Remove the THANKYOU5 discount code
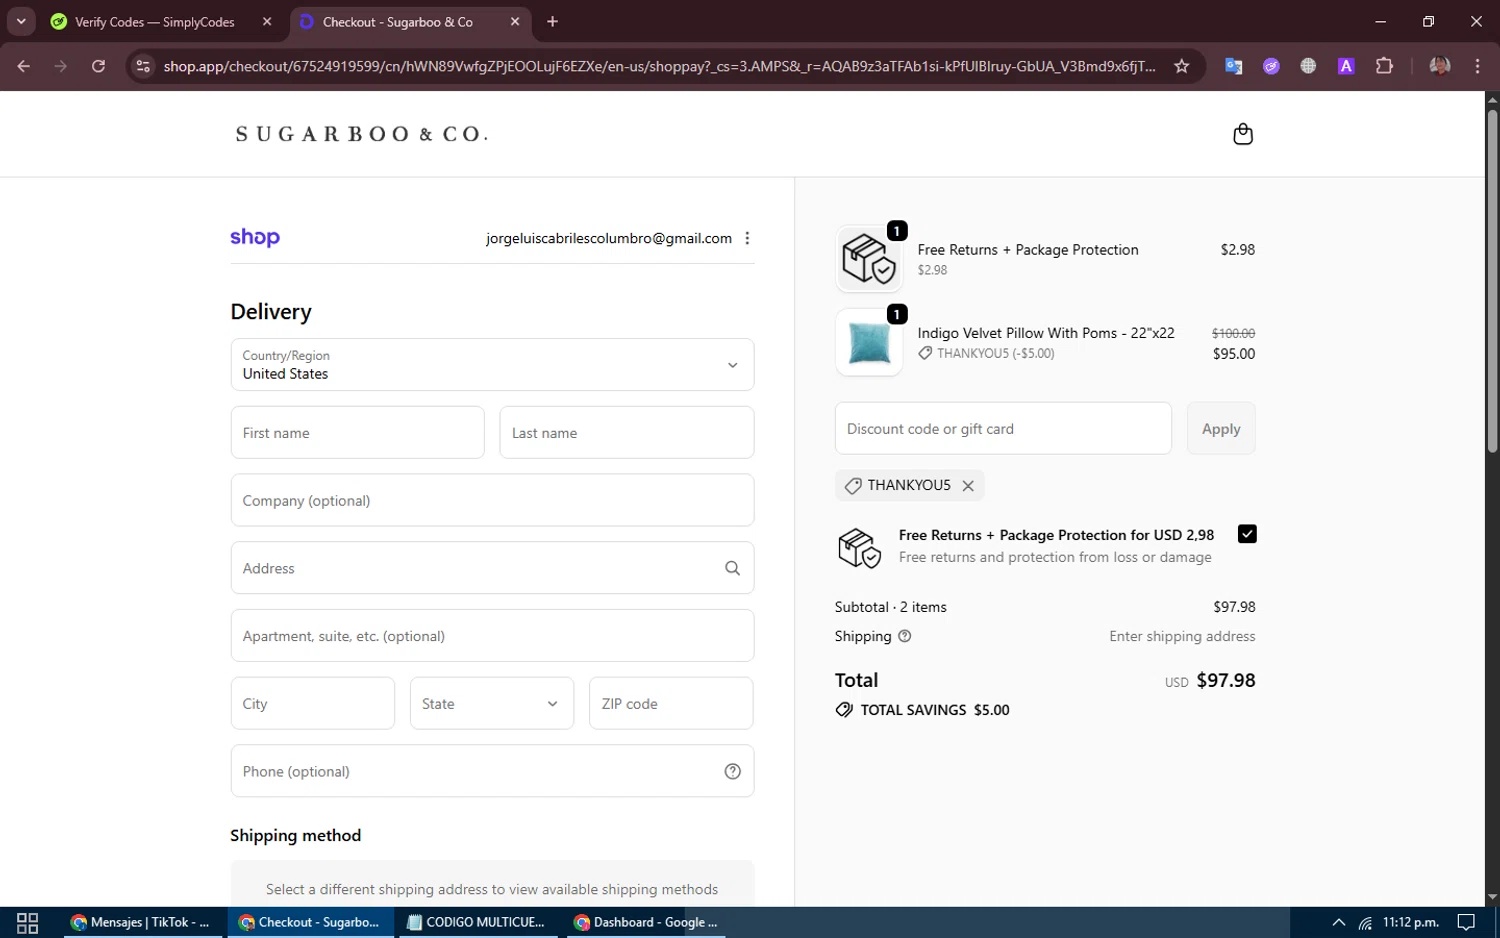The height and width of the screenshot is (938, 1500). click(x=968, y=485)
